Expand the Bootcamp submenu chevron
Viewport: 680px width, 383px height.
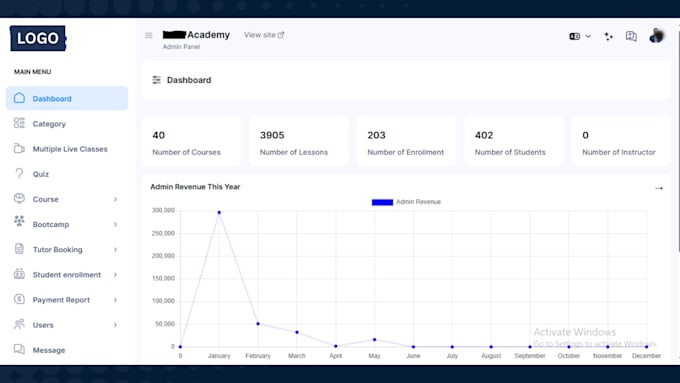(x=115, y=224)
